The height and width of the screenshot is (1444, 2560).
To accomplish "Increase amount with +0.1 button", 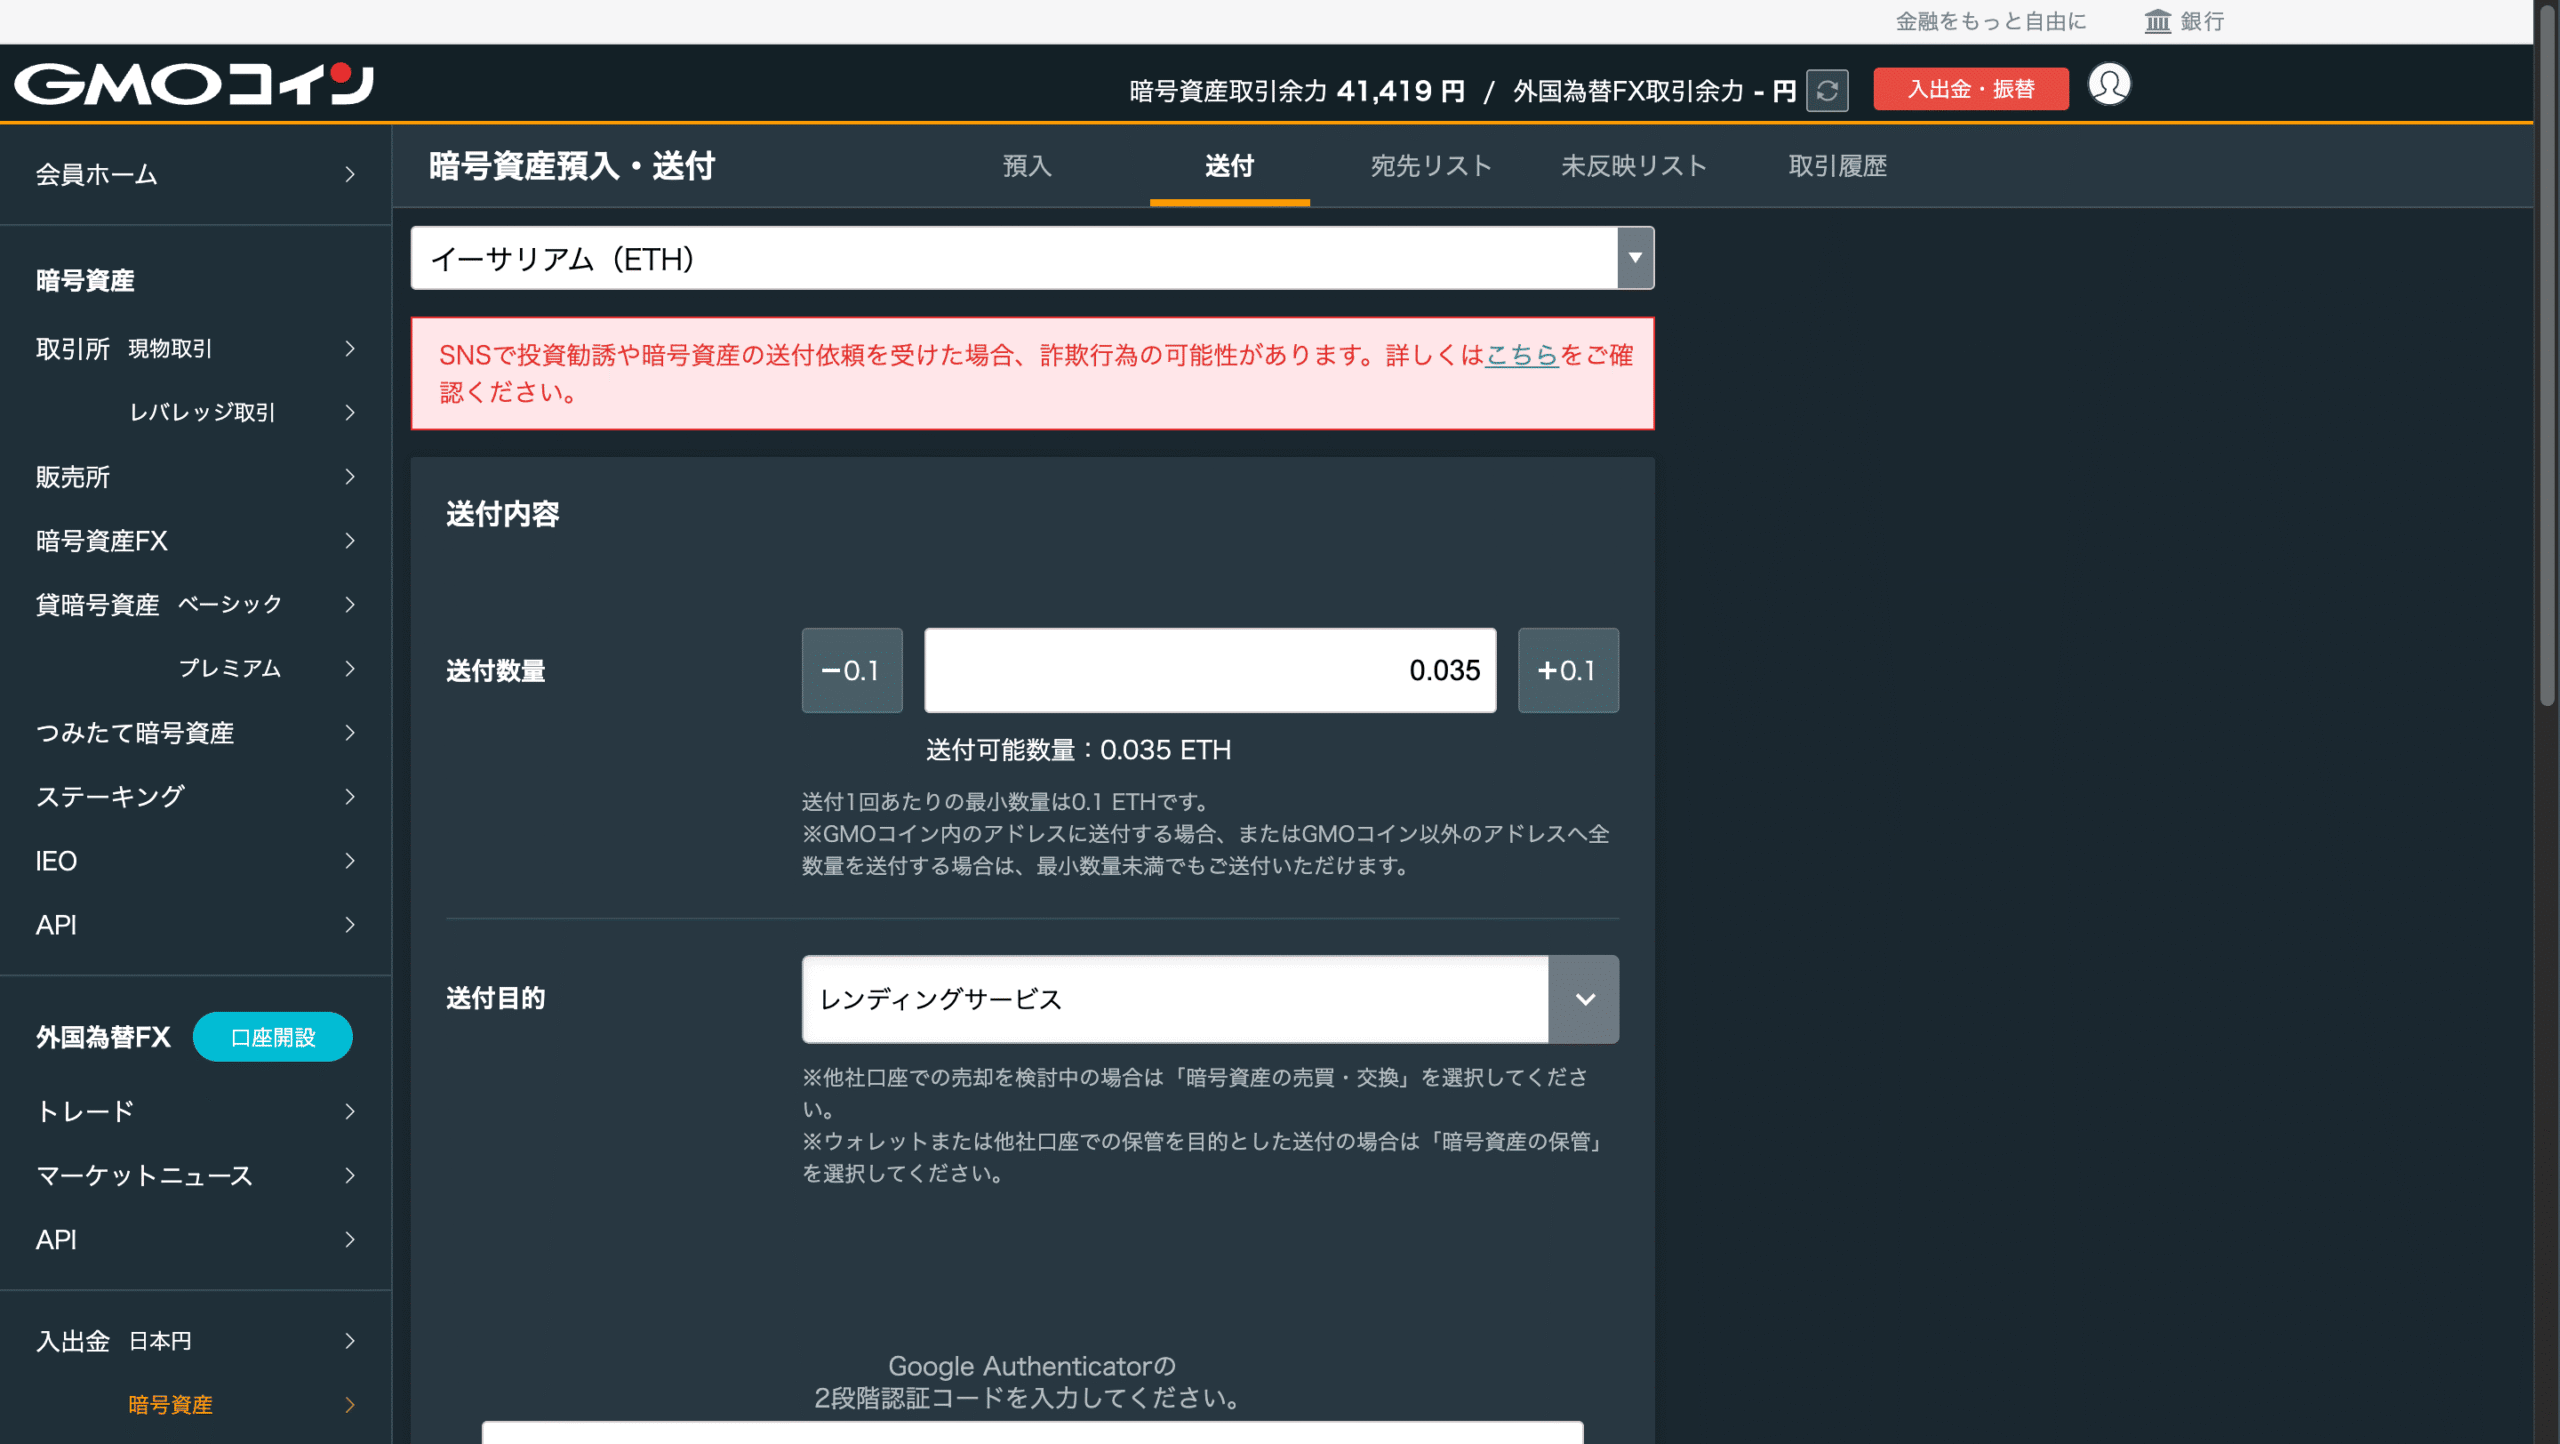I will [x=1567, y=670].
